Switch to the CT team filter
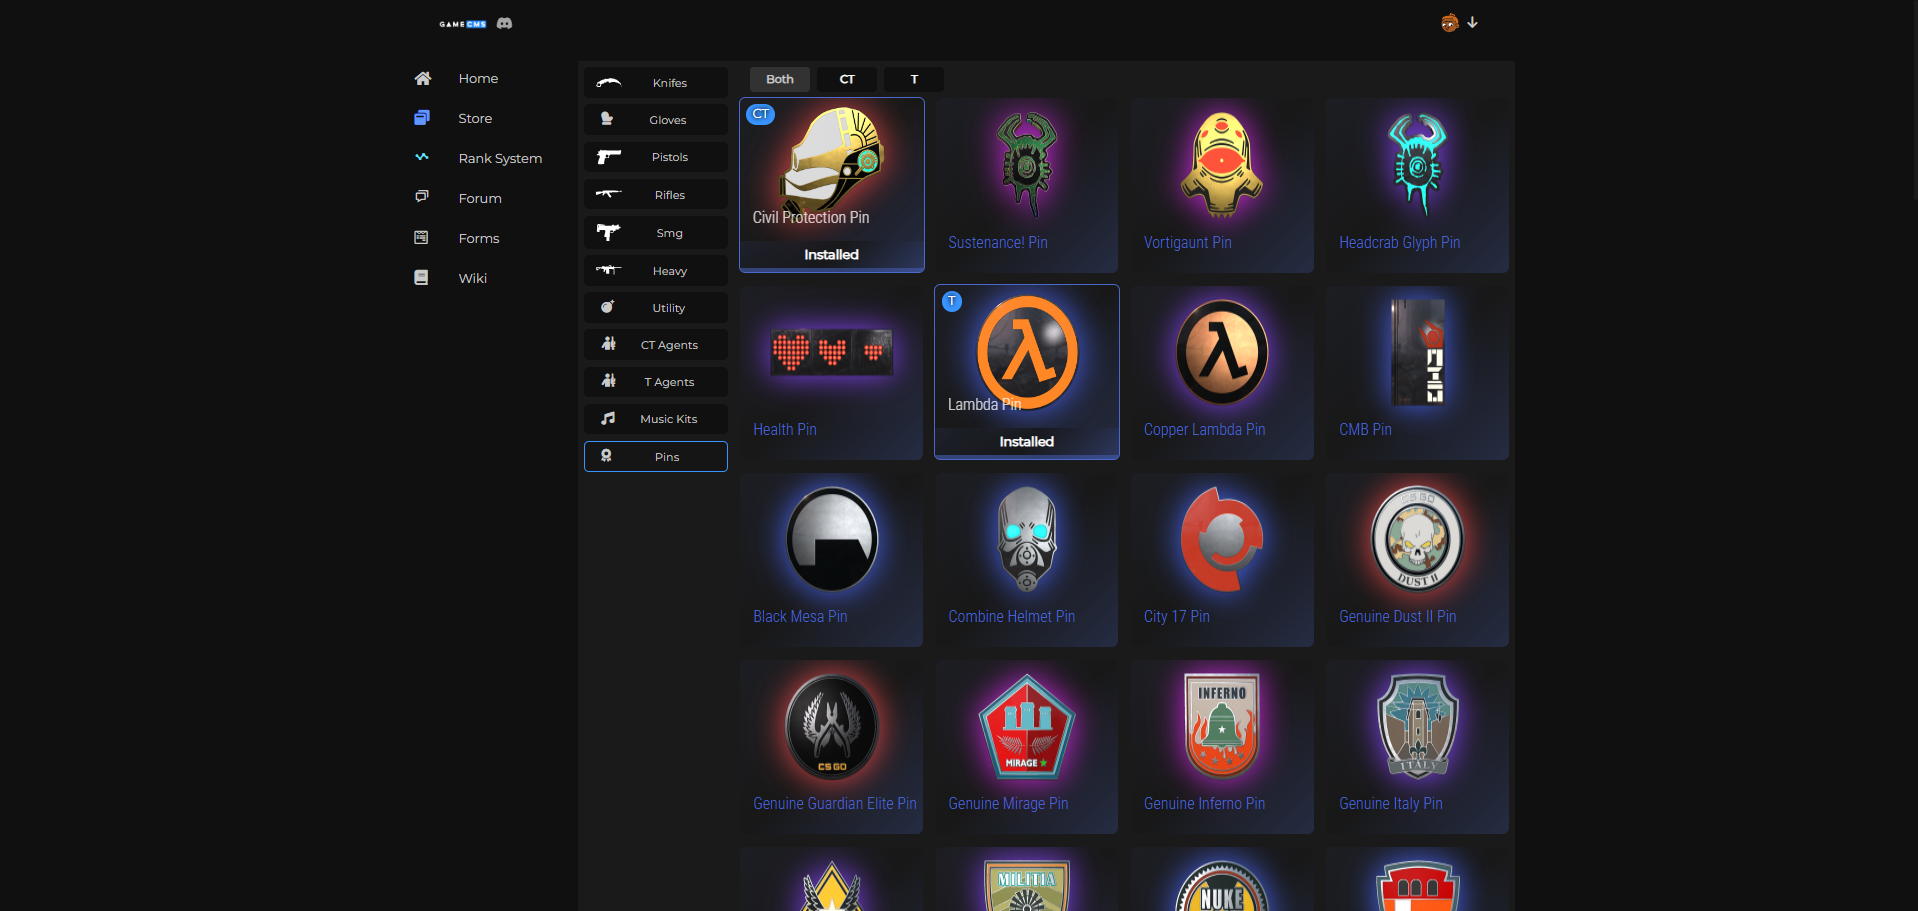The height and width of the screenshot is (911, 1918). click(x=847, y=79)
